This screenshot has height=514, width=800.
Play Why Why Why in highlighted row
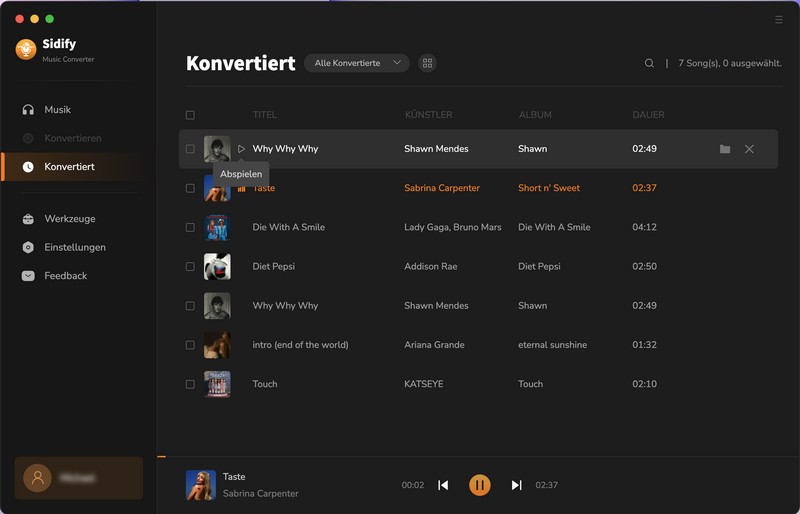pos(241,149)
